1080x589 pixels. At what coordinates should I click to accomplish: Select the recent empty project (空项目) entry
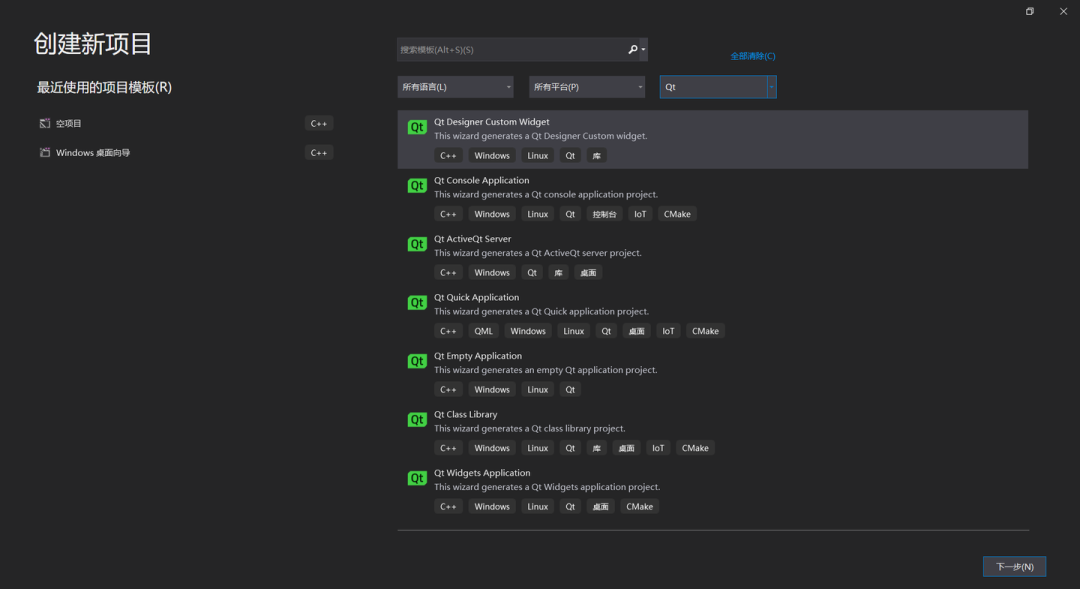(69, 124)
